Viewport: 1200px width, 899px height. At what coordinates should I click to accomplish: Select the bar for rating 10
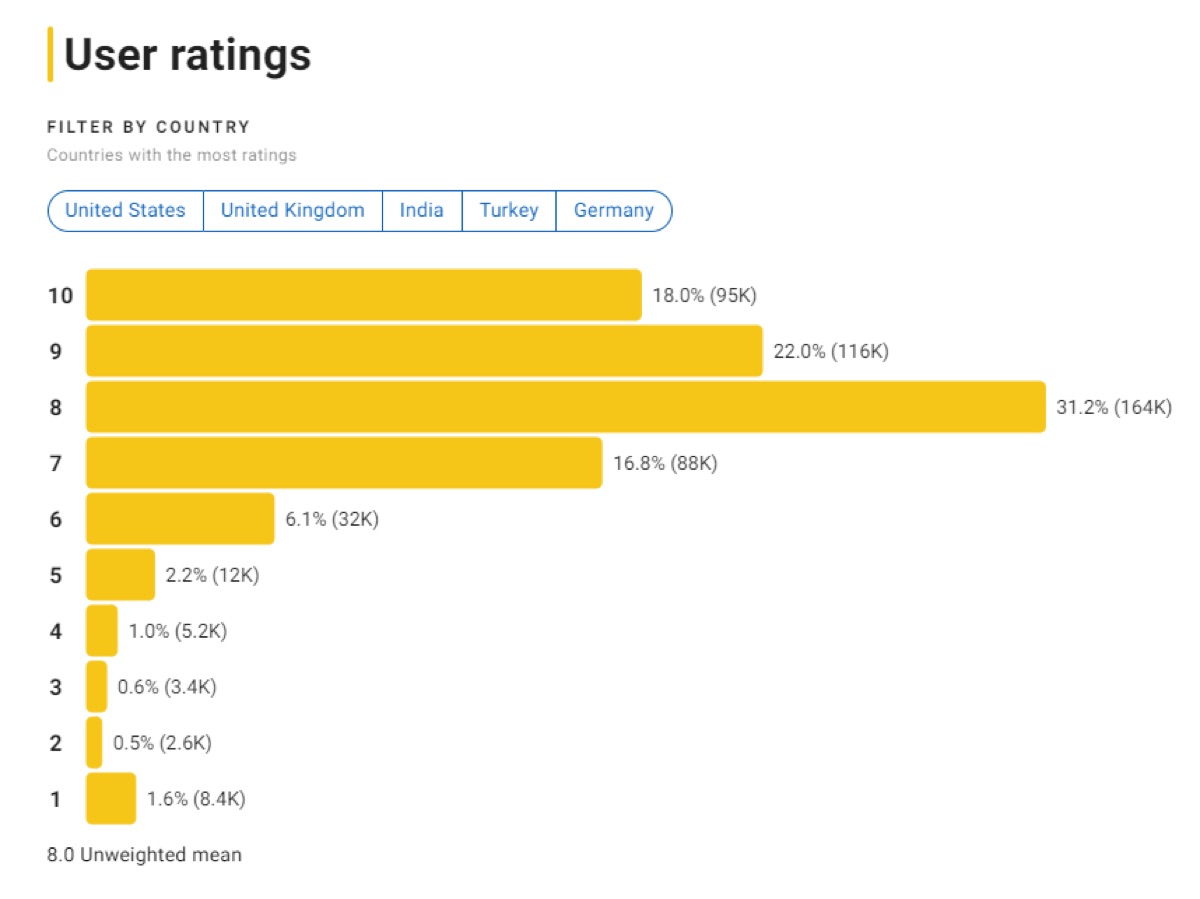(360, 295)
